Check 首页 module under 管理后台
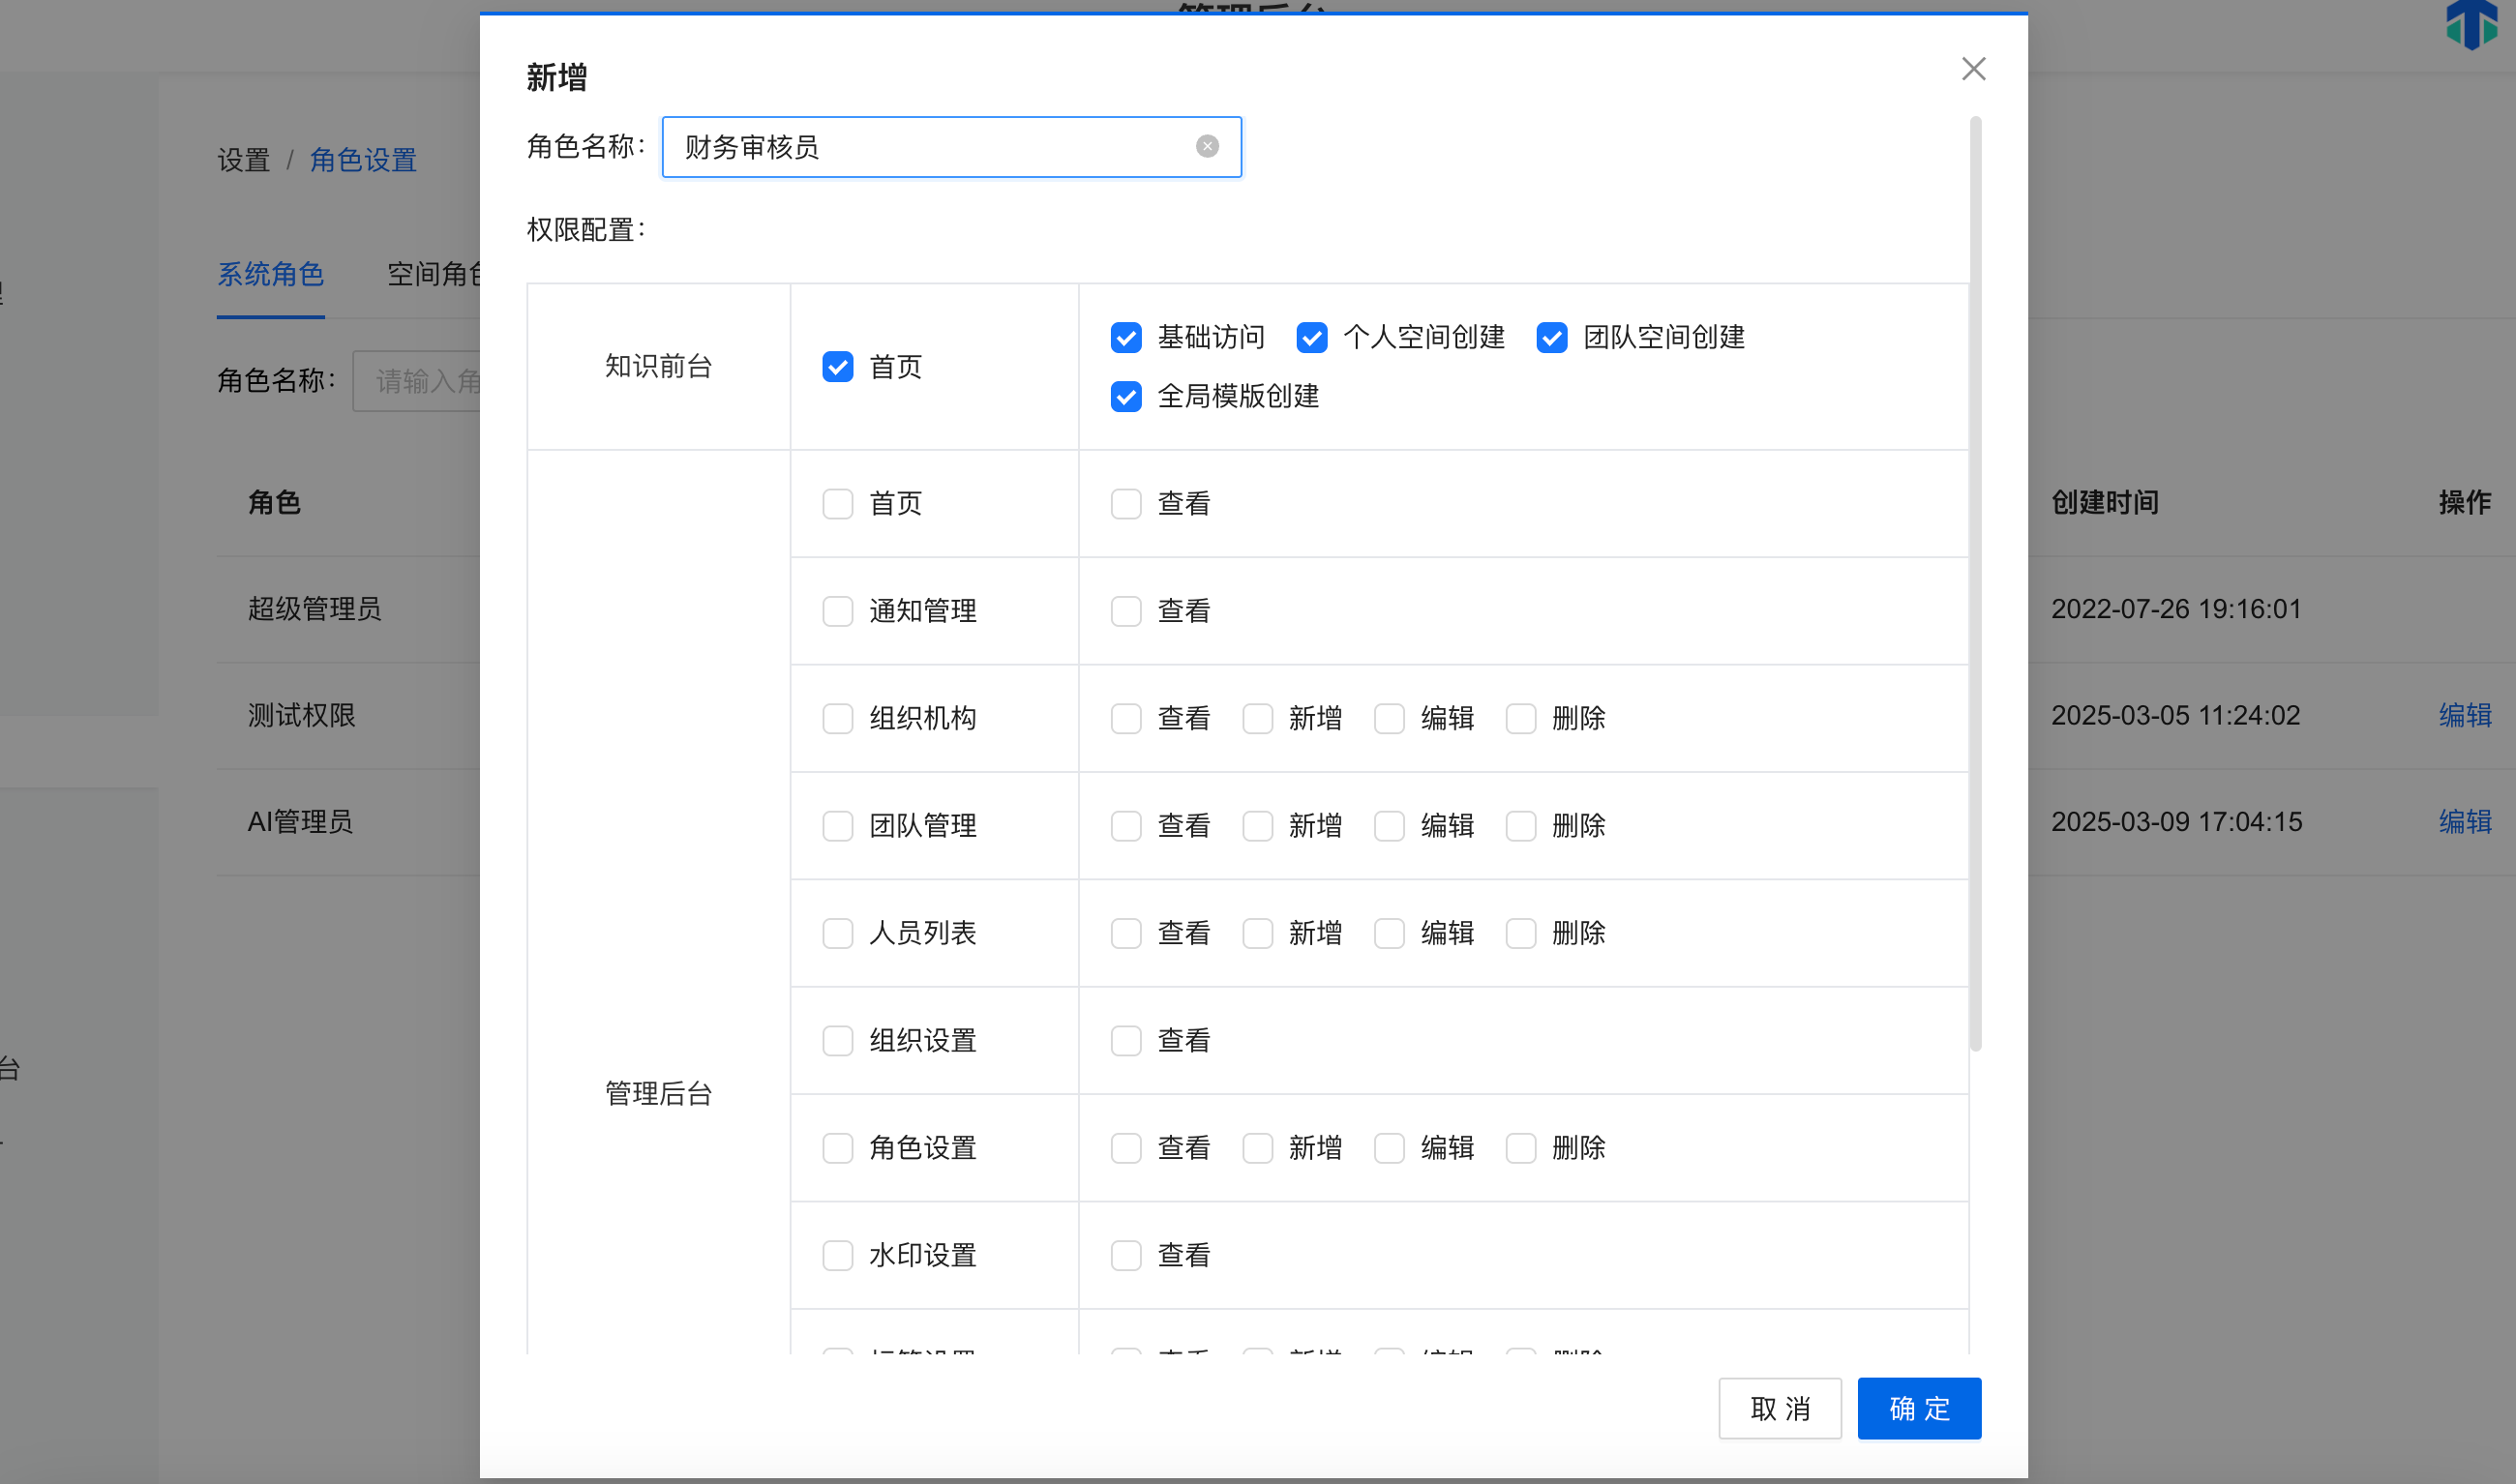The image size is (2516, 1484). 837,504
